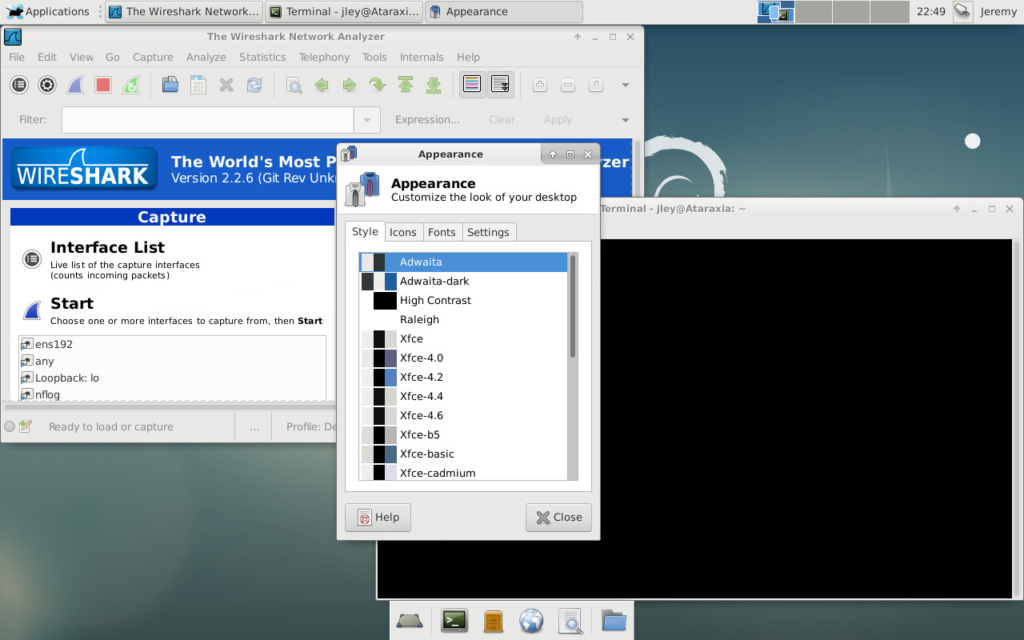The height and width of the screenshot is (640, 1024).
Task: Expand Wireshark toolbar overflow arrow
Action: tap(625, 85)
